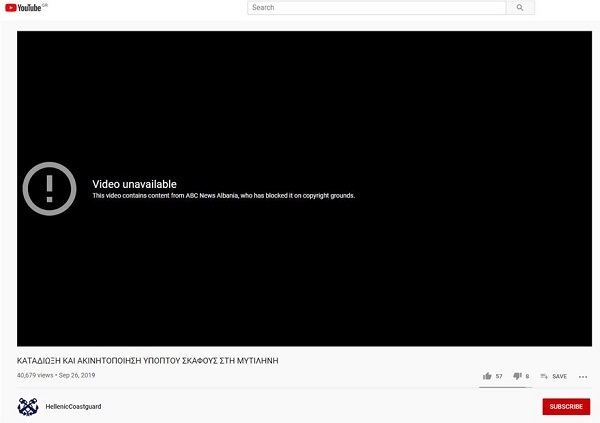The height and width of the screenshot is (423, 600).
Task: Click the Greek video title text
Action: click(147, 359)
